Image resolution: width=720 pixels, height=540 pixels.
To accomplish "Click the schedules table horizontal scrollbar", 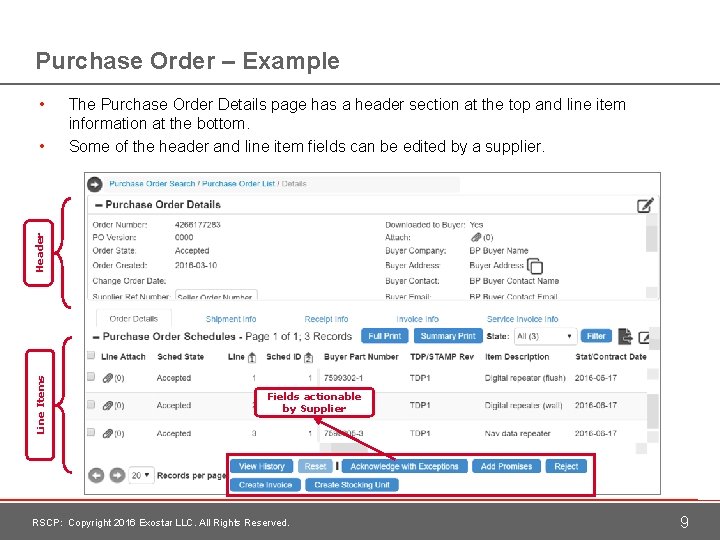I will pyautogui.click(x=349, y=447).
